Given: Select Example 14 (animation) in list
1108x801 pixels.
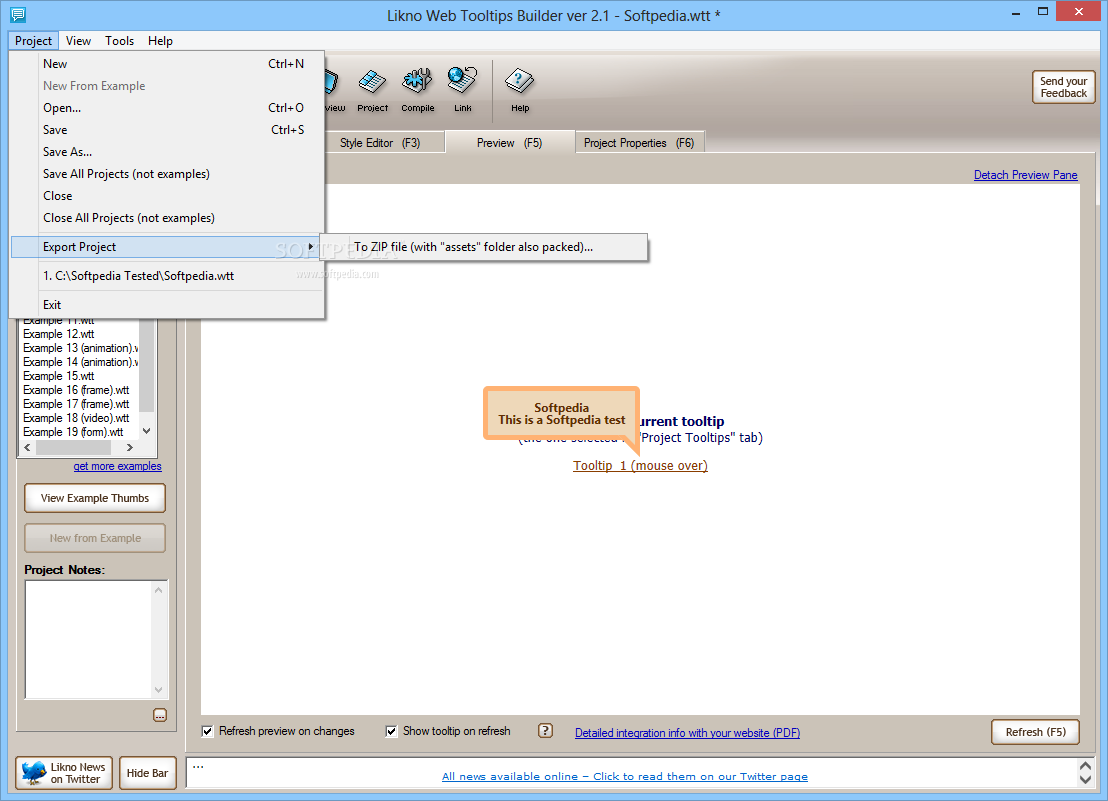Looking at the screenshot, I should pyautogui.click(x=80, y=362).
